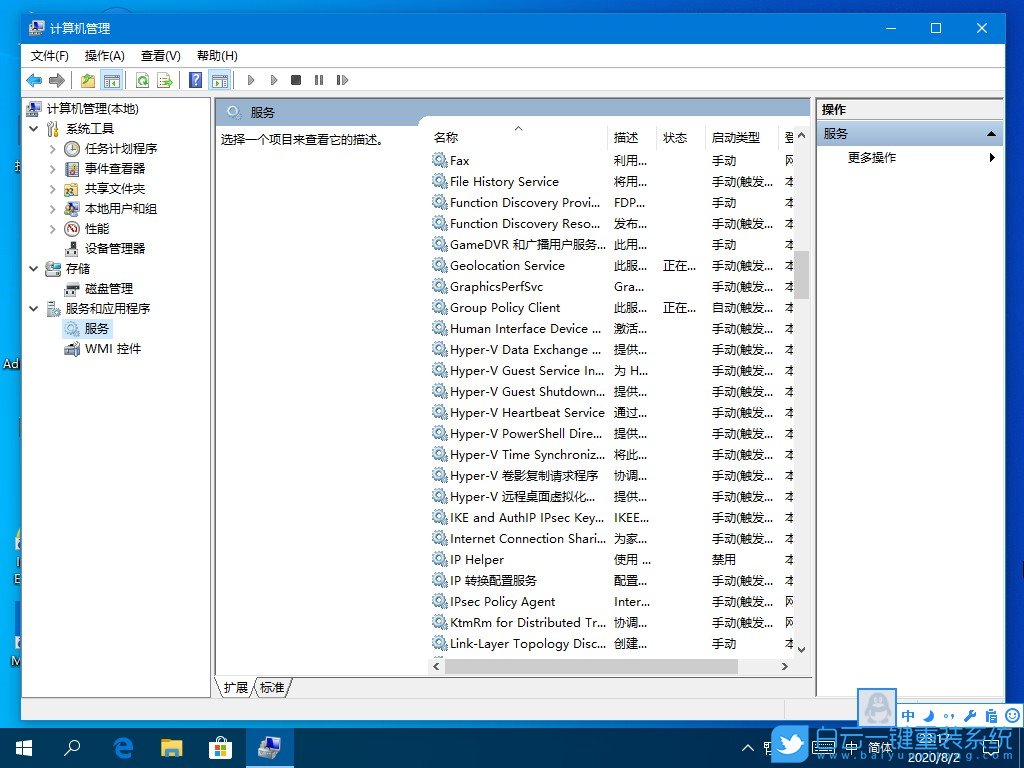This screenshot has height=768, width=1024.
Task: Toggle full/half width using the moon icon
Action: 928,715
